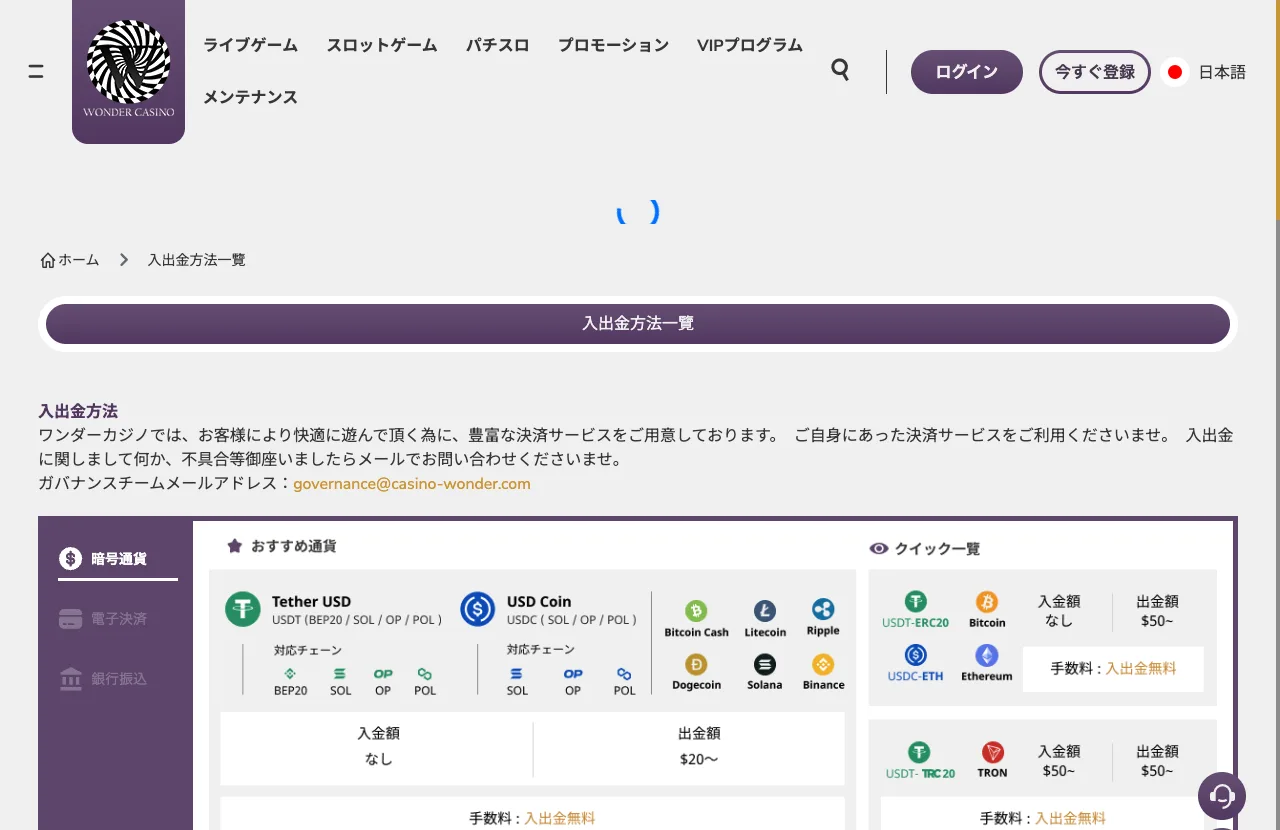Select the Bitcoin Cash icon
The width and height of the screenshot is (1280, 830).
coord(696,611)
